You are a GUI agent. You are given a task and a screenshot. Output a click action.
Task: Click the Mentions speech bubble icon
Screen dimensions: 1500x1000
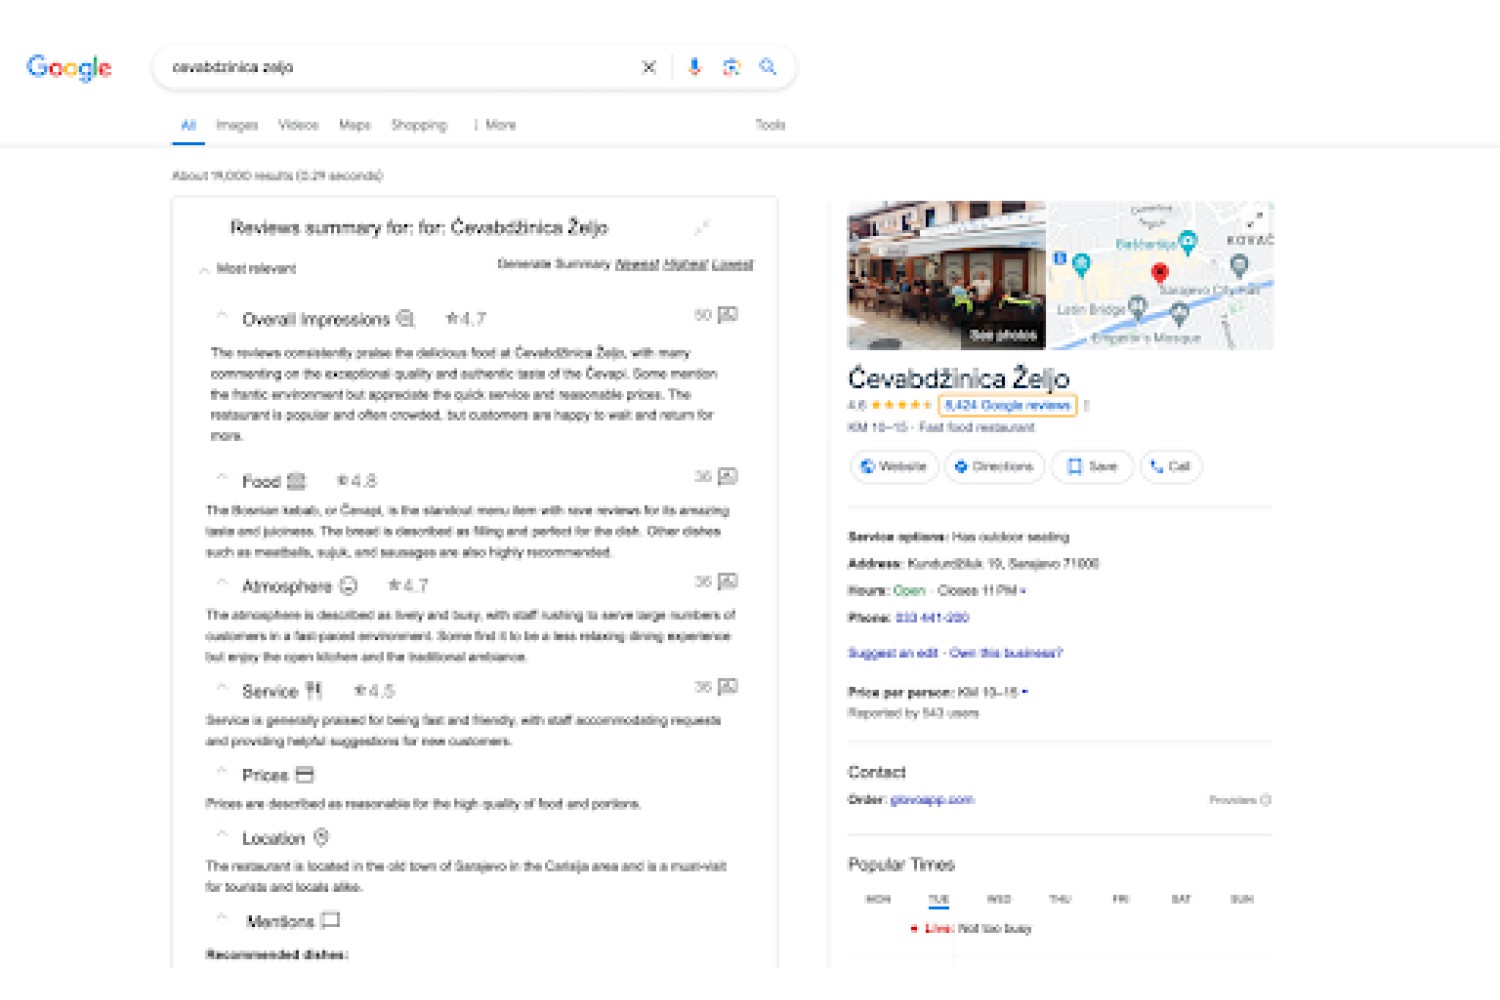coord(331,920)
